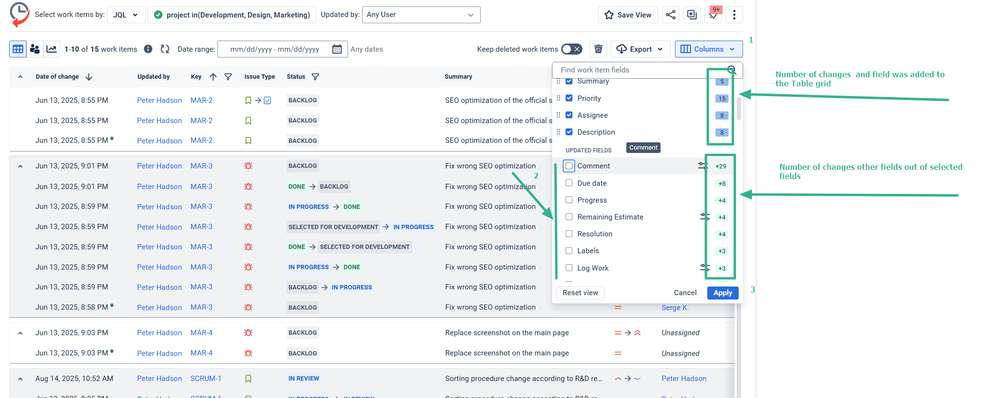Open the Serge K. assignee link
The image size is (999, 398).
(675, 307)
